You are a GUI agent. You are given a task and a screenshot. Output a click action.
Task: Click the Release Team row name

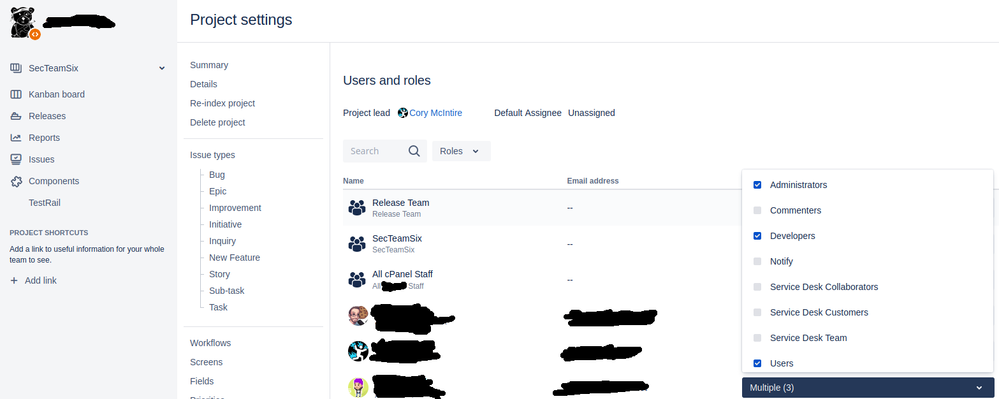click(401, 203)
